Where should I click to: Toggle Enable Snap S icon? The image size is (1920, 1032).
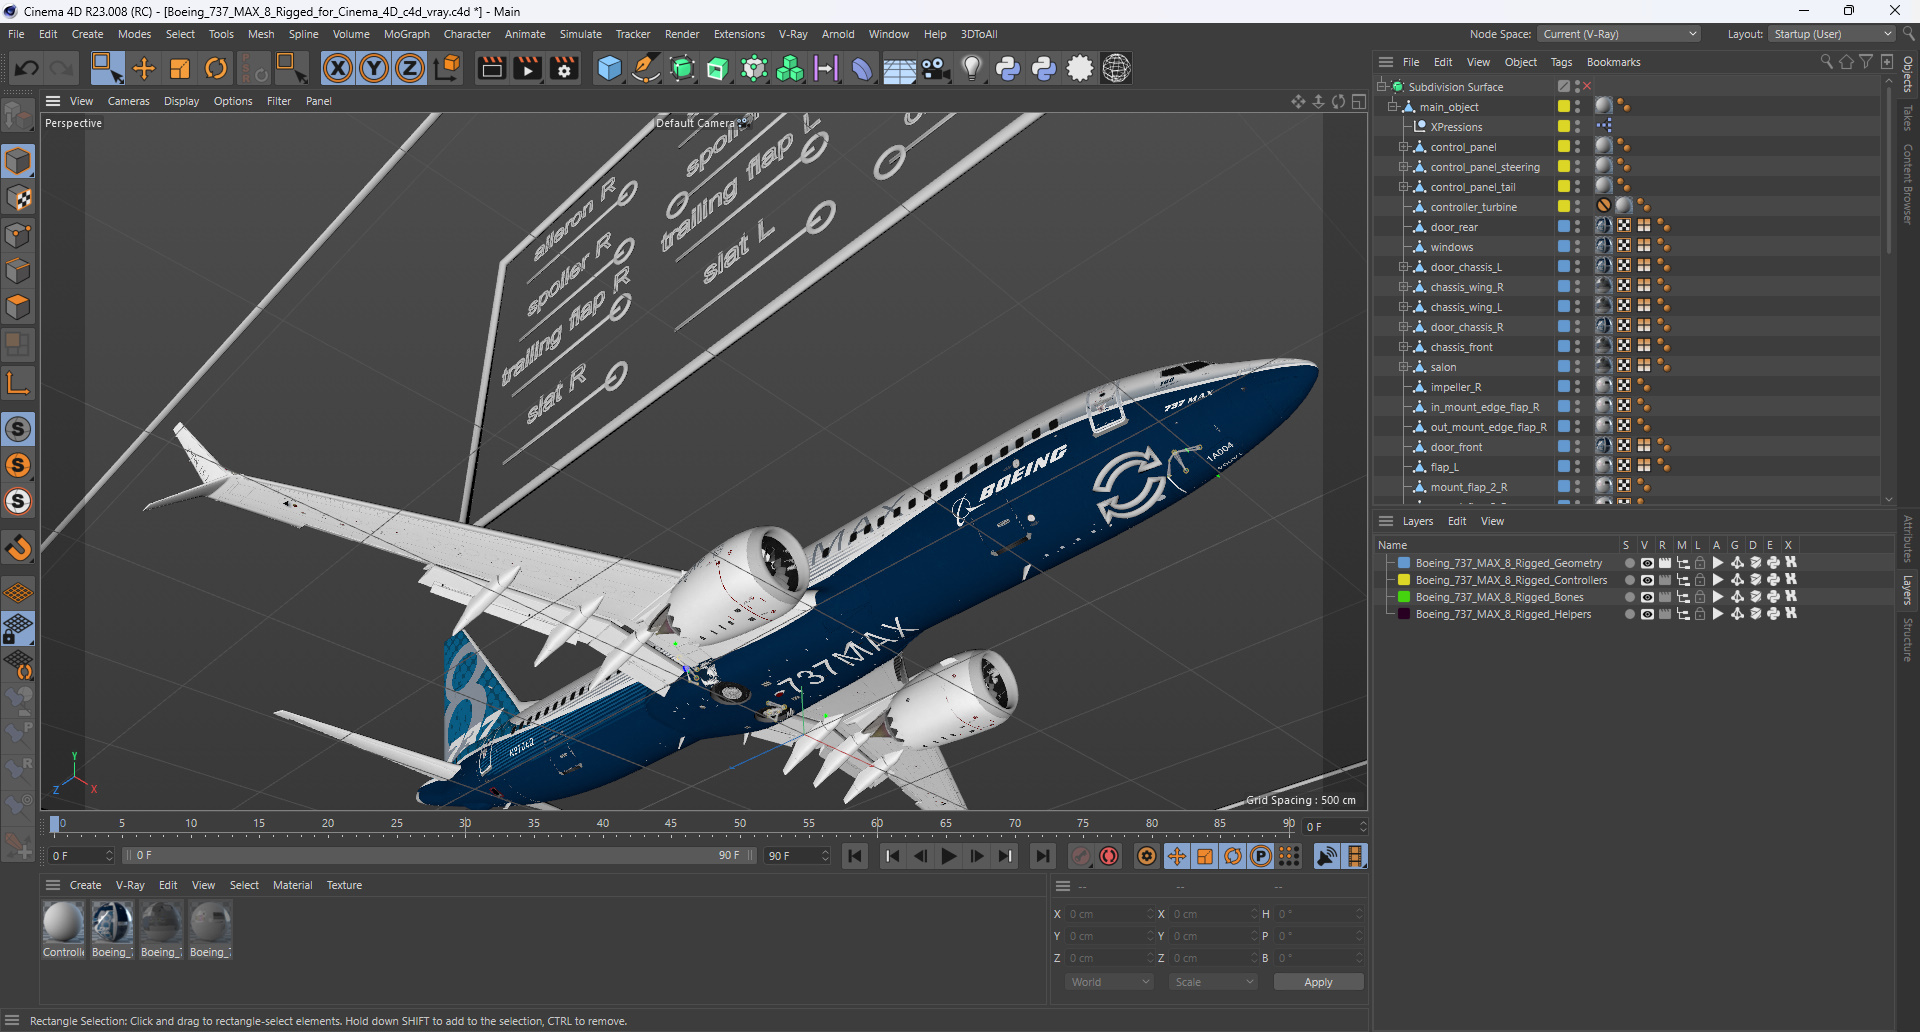point(18,429)
